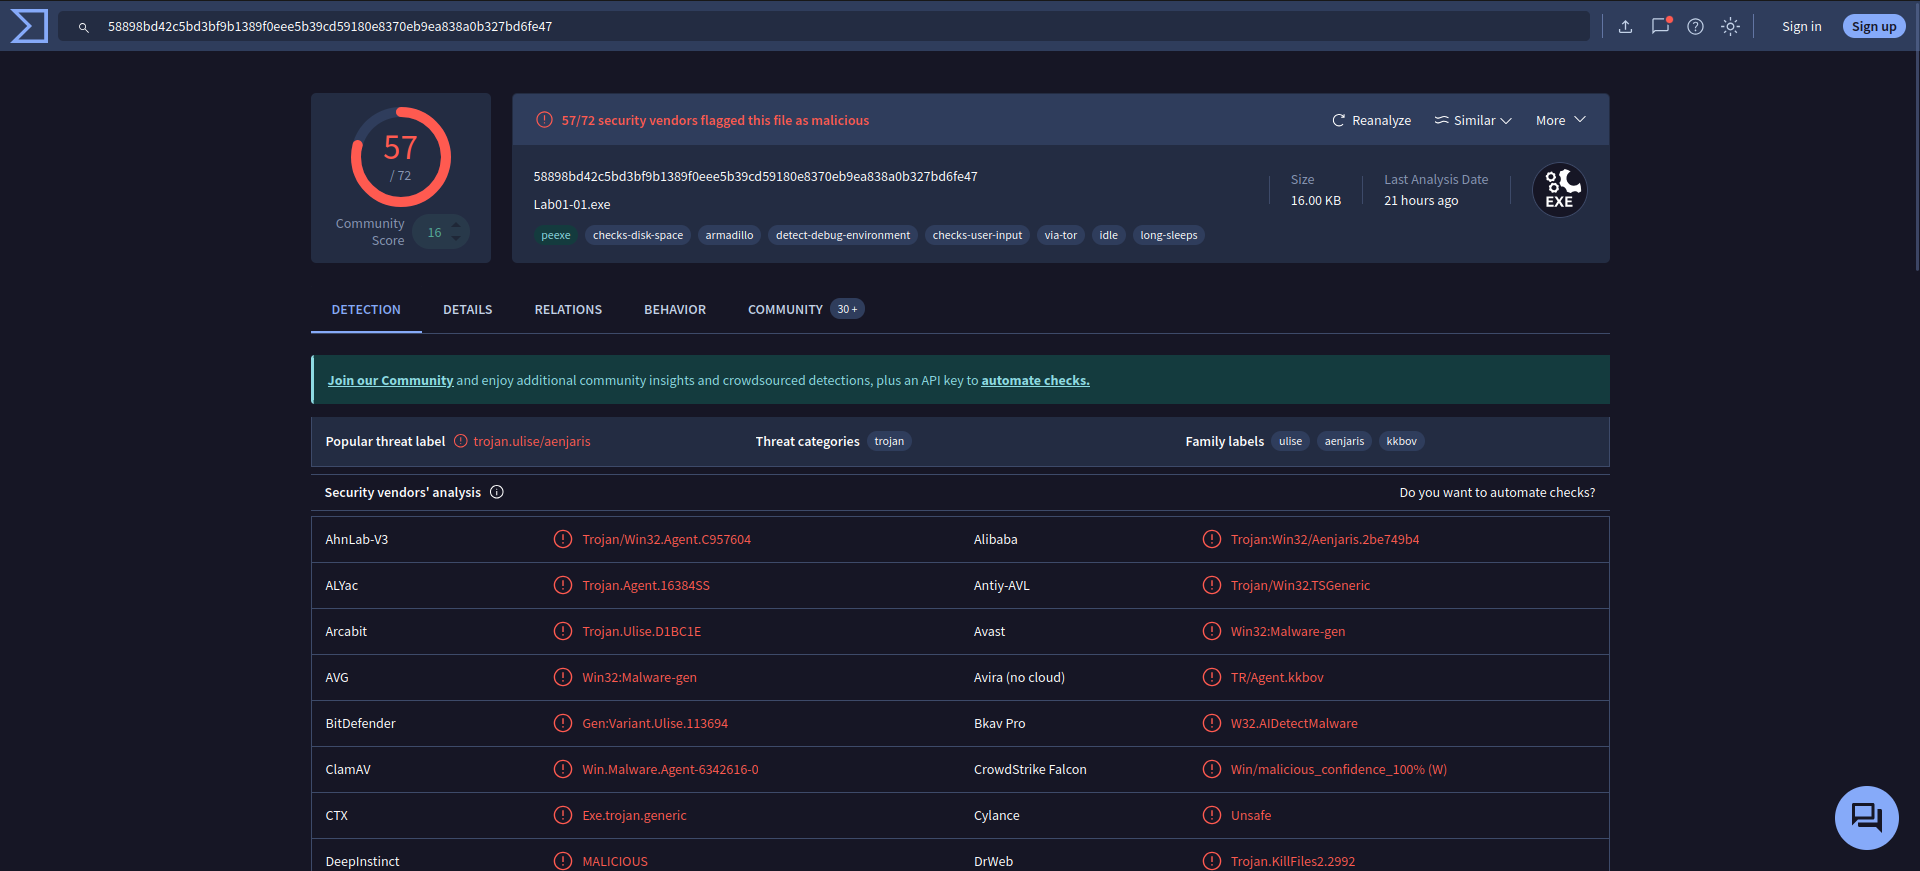Click the alert icon in Arcabit row
This screenshot has height=871, width=1920.
pos(563,631)
